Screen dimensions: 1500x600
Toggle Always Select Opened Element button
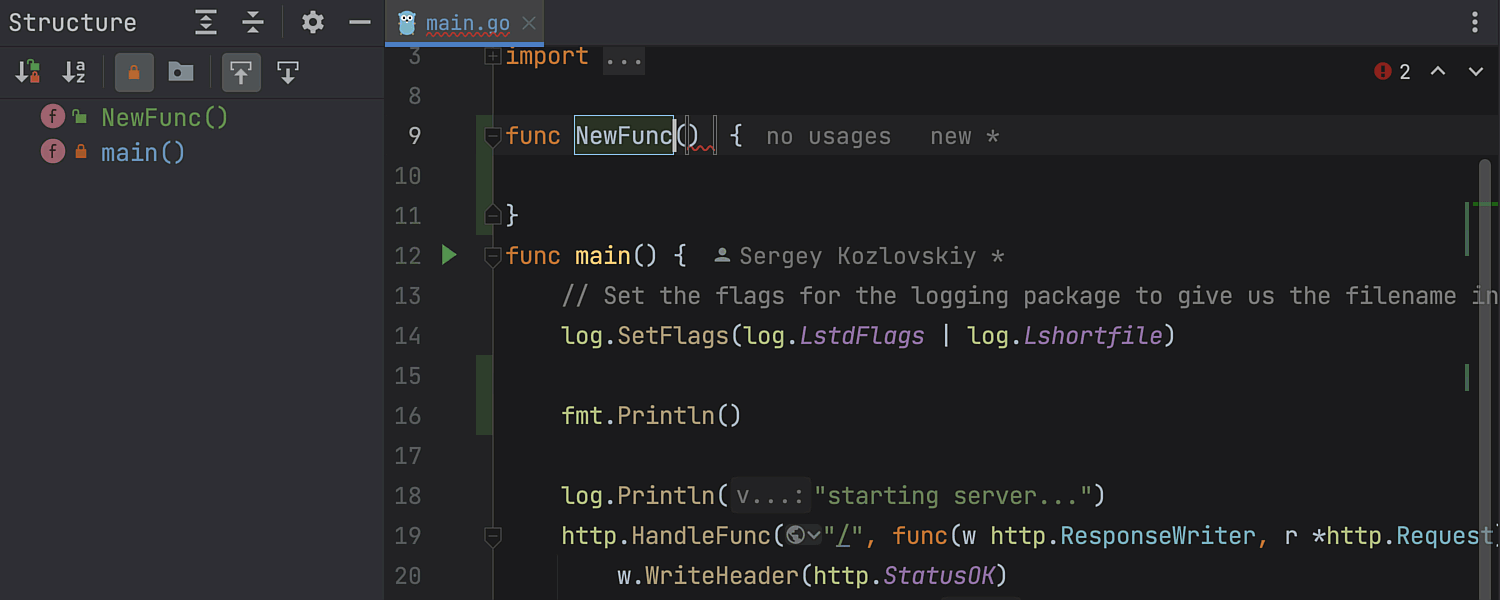tap(241, 72)
